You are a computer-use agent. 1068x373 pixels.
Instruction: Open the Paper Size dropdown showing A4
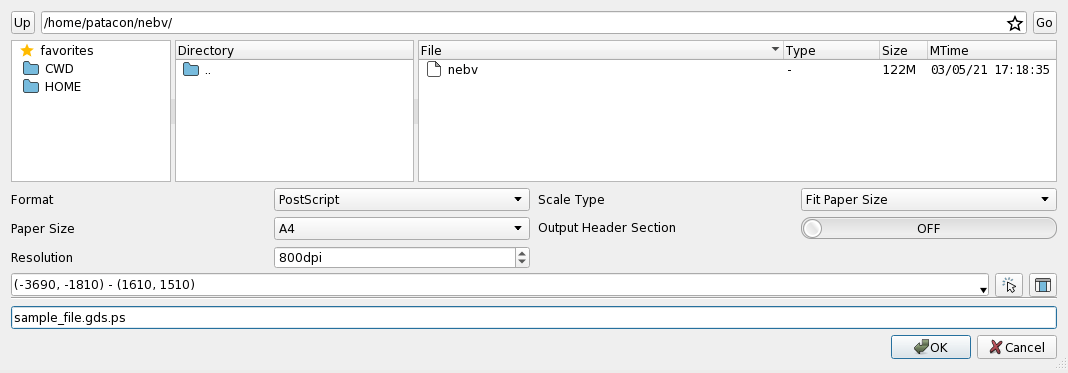pyautogui.click(x=402, y=229)
